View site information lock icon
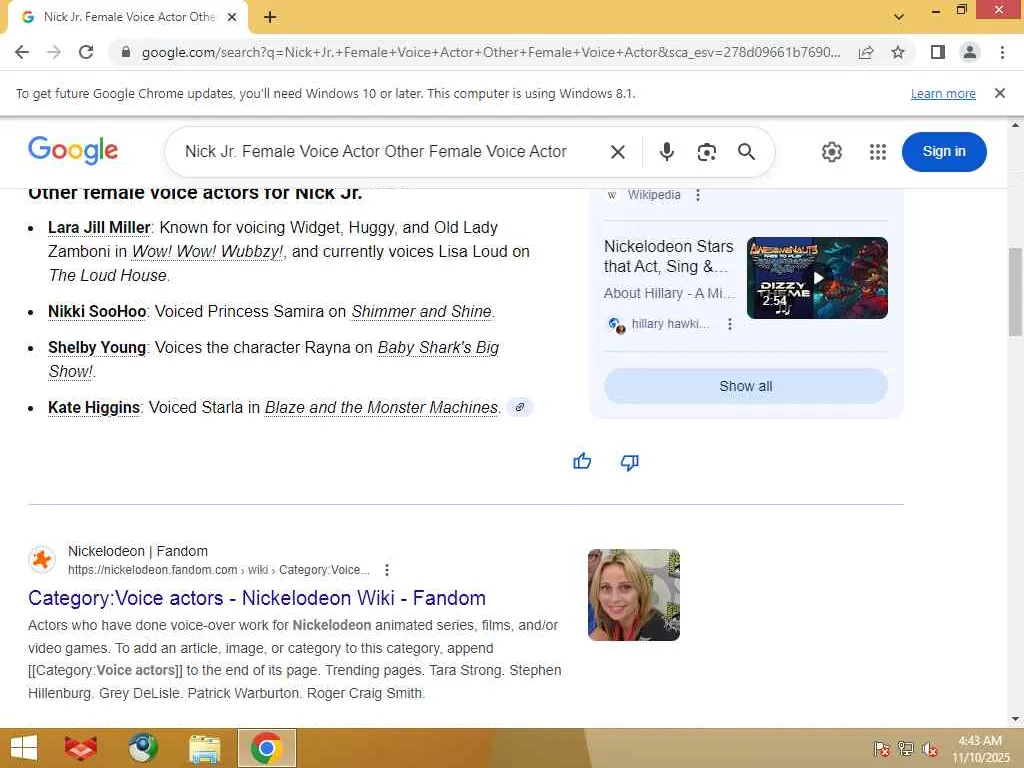This screenshot has height=768, width=1024. (x=126, y=52)
